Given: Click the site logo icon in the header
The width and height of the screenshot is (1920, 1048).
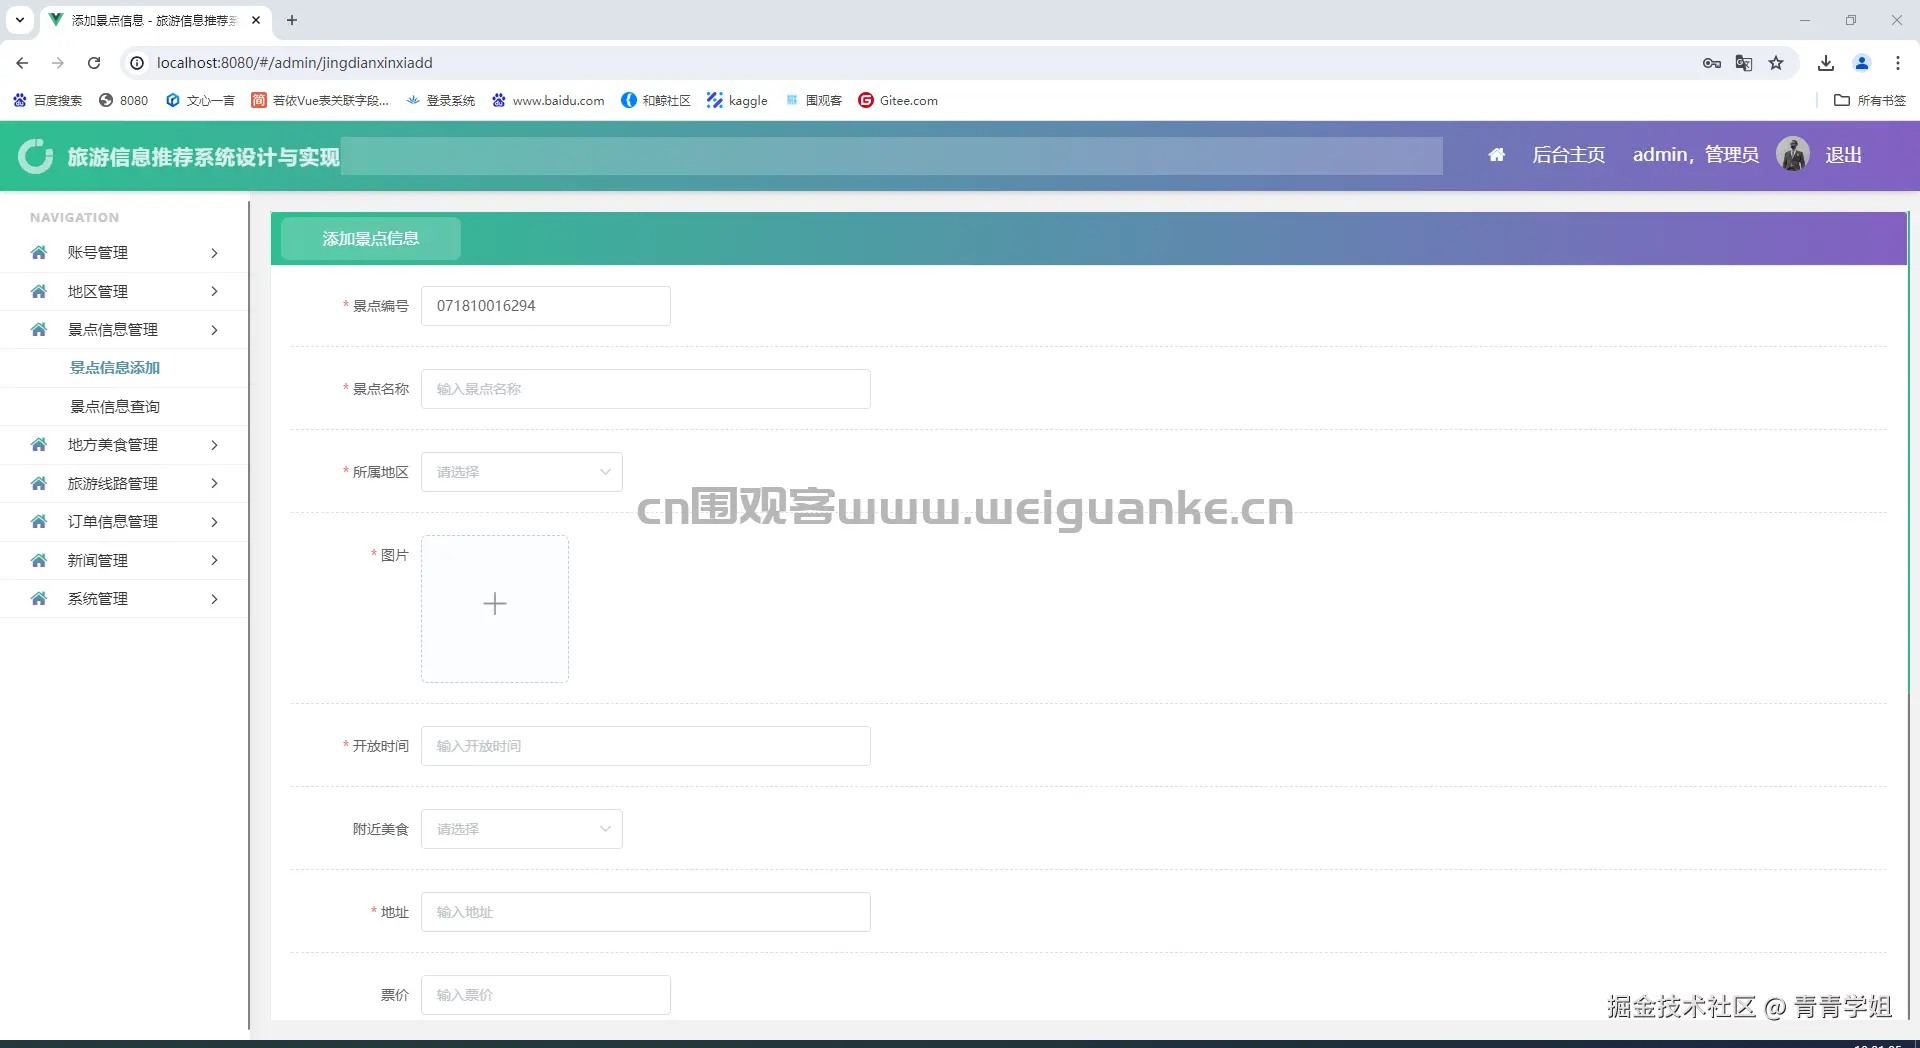Looking at the screenshot, I should point(35,156).
